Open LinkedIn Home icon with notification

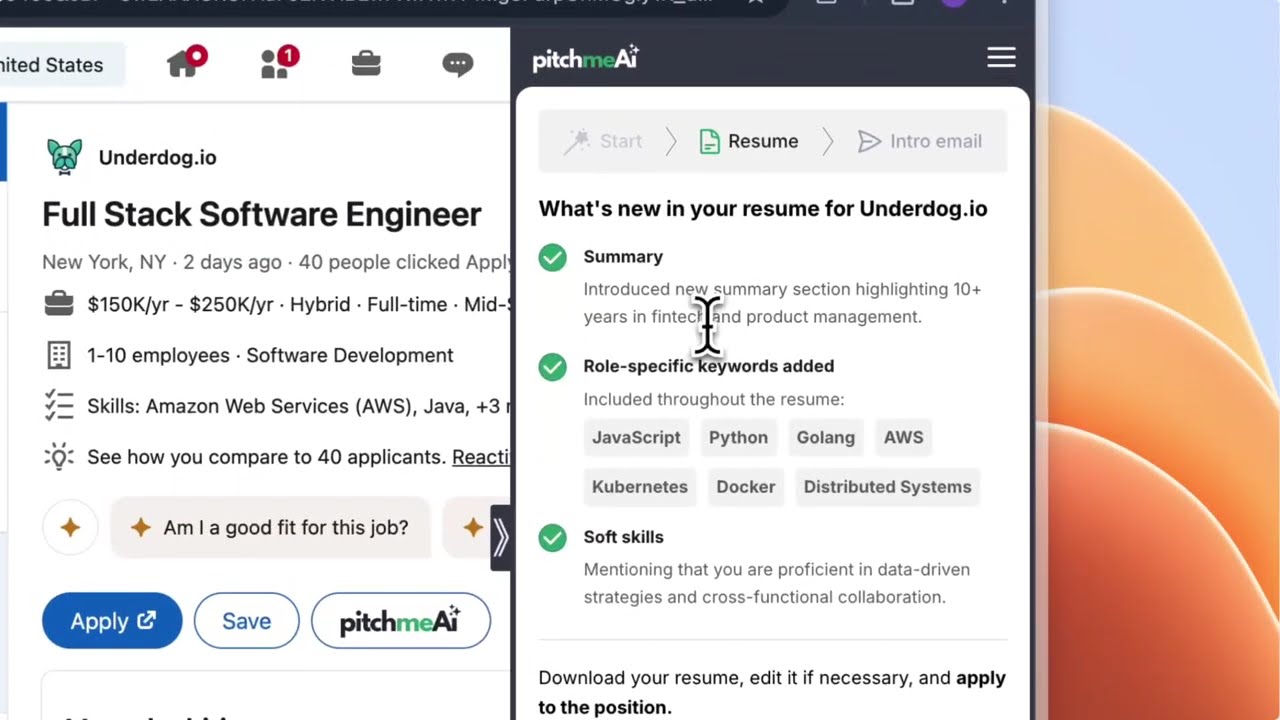[x=185, y=63]
